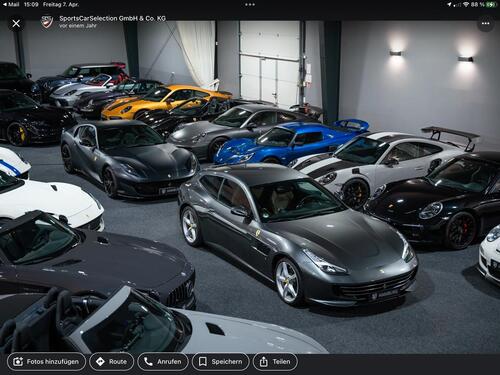500x375 pixels.
Task: Tap the battery indicator in status bar
Action: click(x=491, y=5)
